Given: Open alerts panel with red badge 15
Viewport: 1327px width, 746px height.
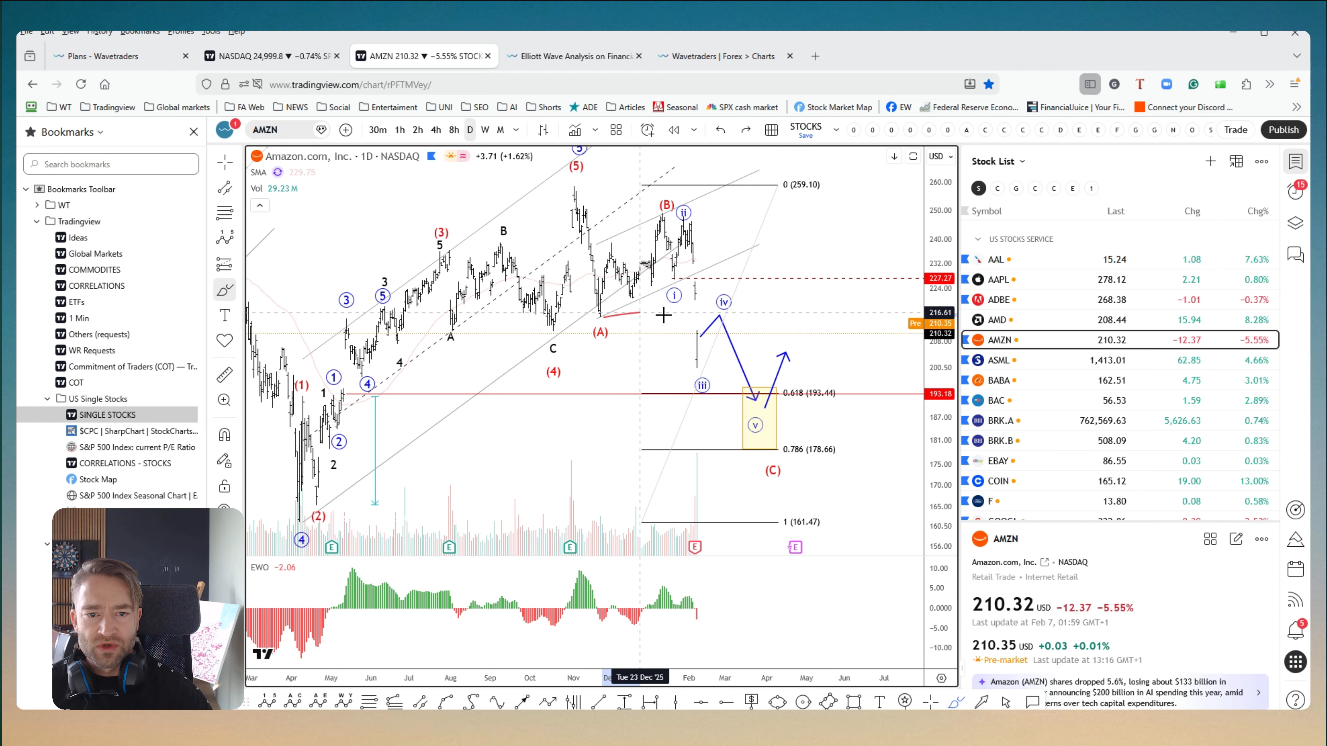Looking at the screenshot, I should click(1295, 191).
